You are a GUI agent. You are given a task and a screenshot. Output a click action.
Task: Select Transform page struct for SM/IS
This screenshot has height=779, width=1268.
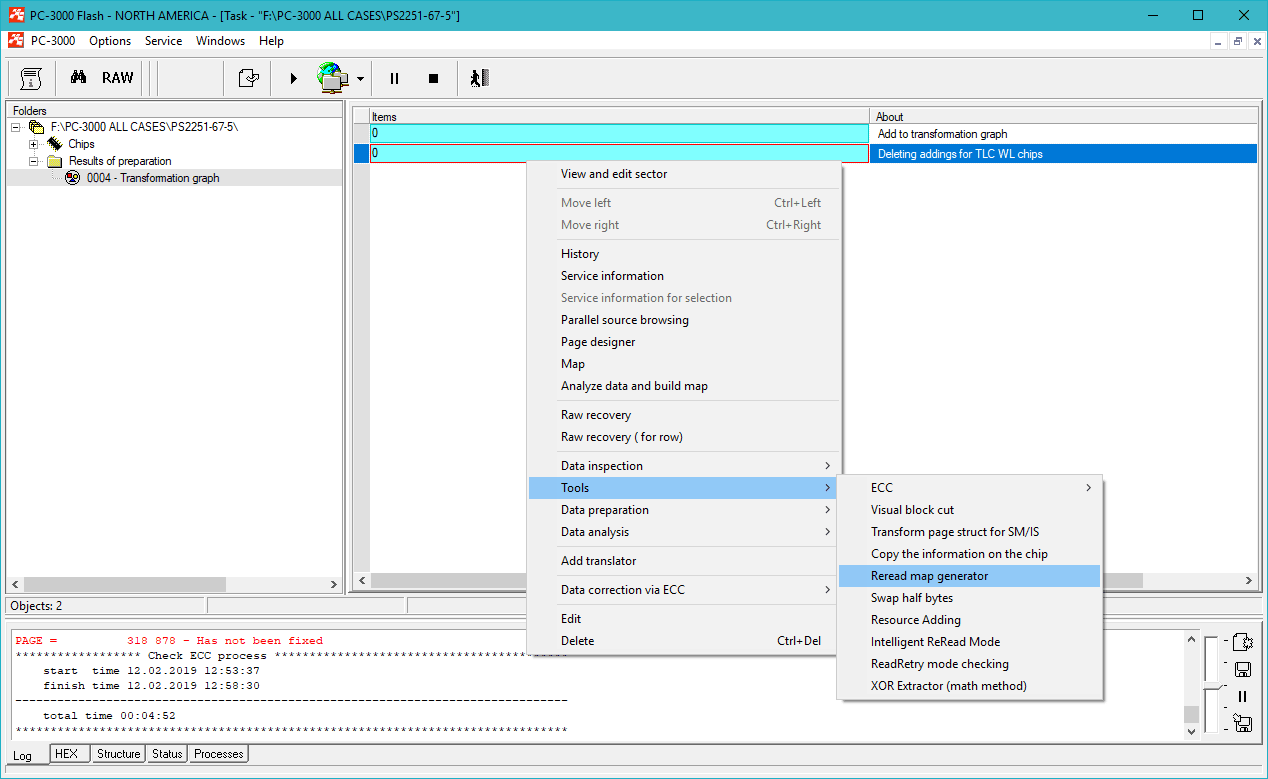click(969, 532)
